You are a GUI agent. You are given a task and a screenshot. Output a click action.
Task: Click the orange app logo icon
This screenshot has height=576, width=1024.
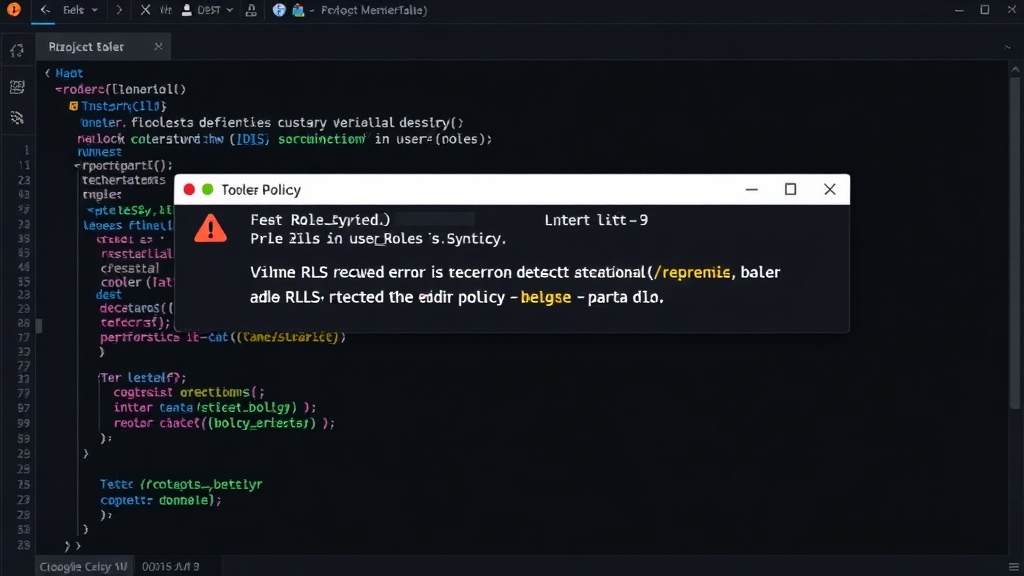pyautogui.click(x=13, y=10)
